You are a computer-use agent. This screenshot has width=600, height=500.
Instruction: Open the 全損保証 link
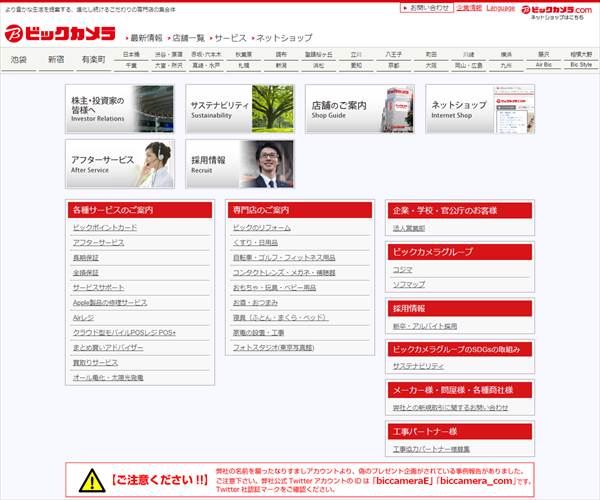pos(86,272)
